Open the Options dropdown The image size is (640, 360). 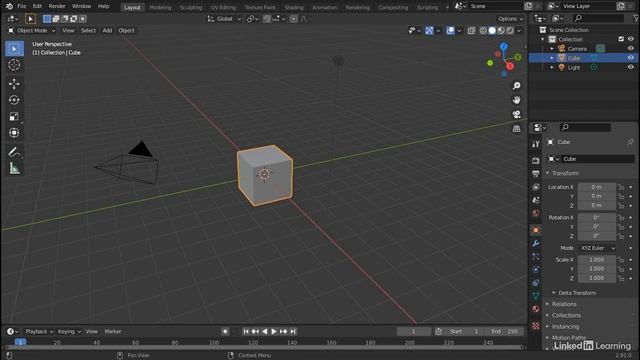tap(510, 19)
